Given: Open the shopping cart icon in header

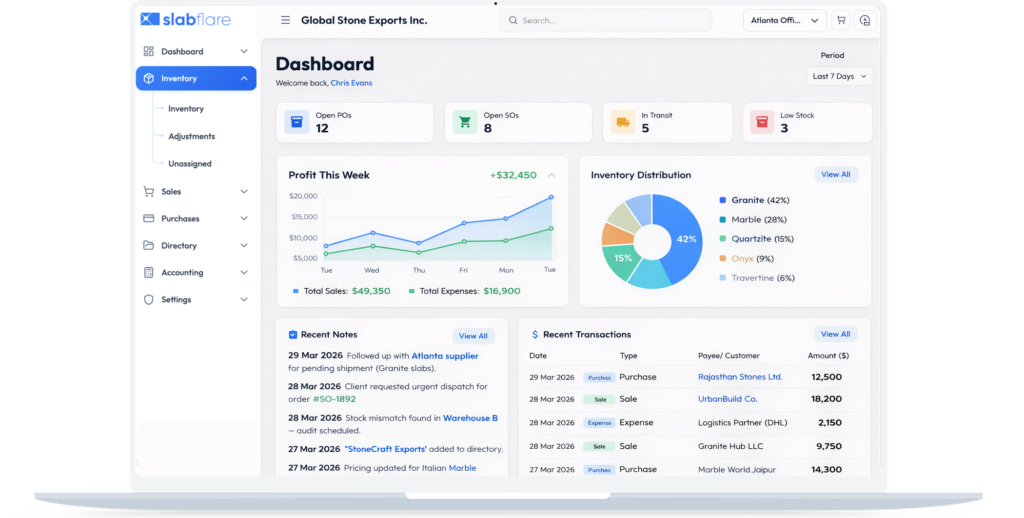Looking at the screenshot, I should tap(841, 20).
